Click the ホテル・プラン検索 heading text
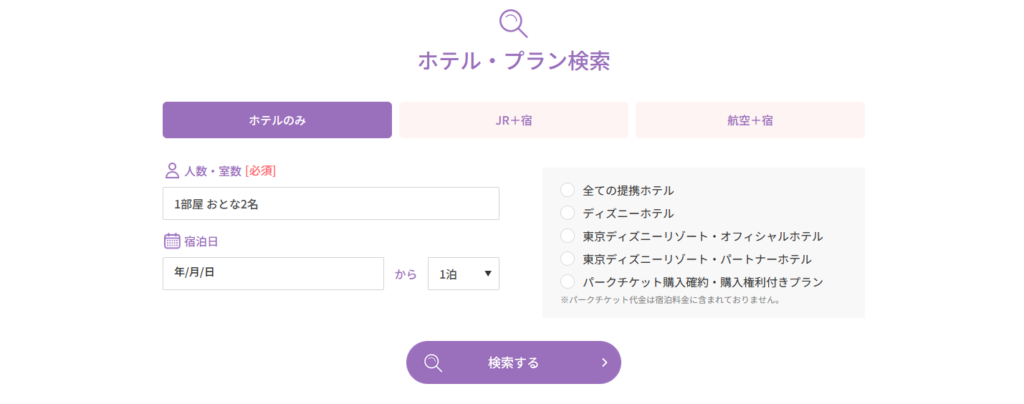This screenshot has width=1024, height=404. point(513,61)
